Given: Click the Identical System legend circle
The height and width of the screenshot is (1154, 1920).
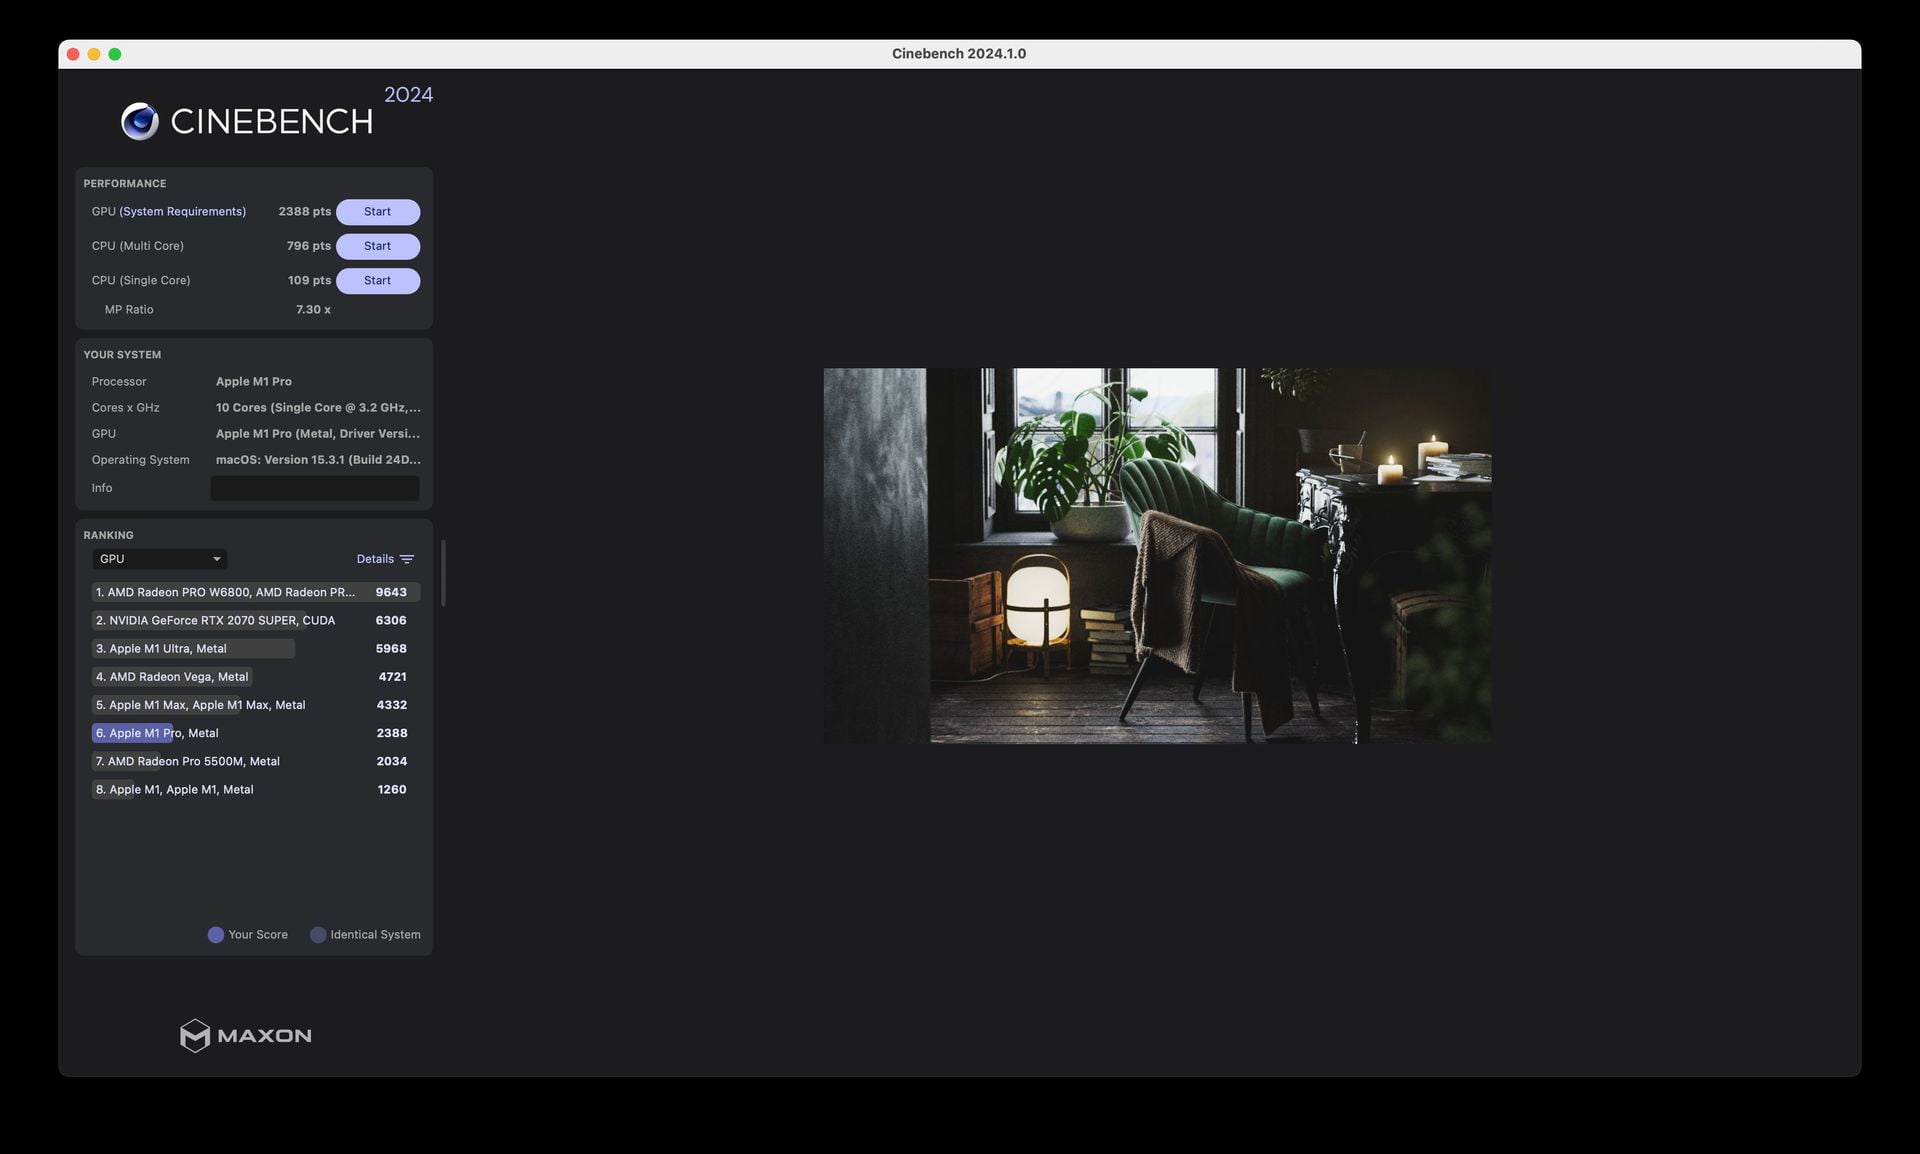Looking at the screenshot, I should coord(318,935).
